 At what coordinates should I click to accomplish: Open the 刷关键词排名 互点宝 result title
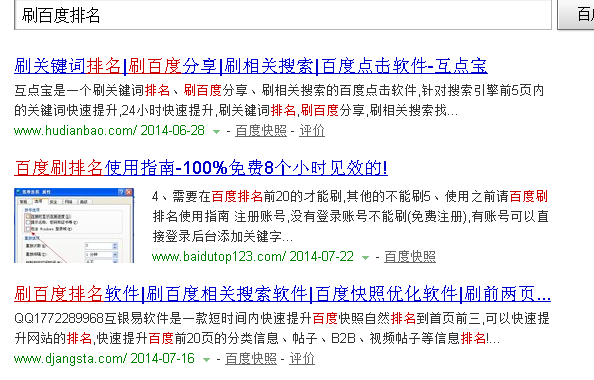(x=251, y=66)
